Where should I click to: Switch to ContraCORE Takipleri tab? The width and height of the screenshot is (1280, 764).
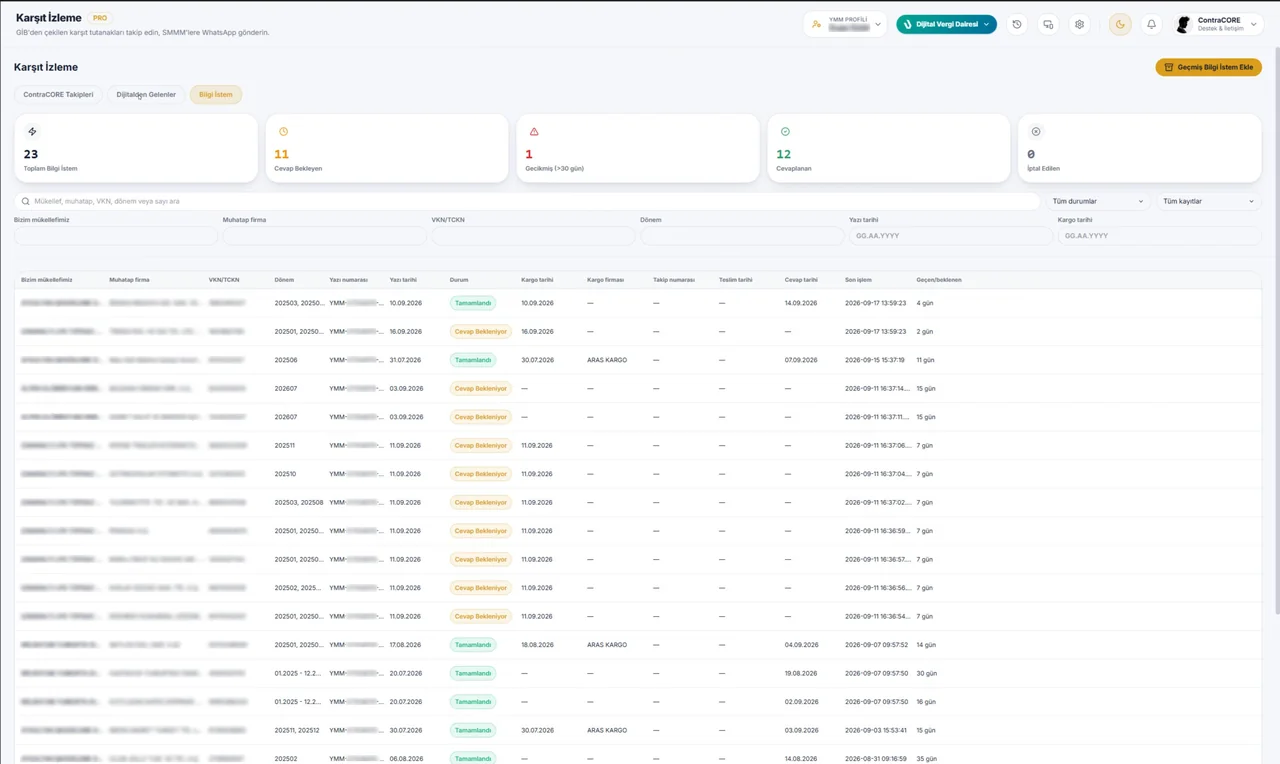pos(58,95)
